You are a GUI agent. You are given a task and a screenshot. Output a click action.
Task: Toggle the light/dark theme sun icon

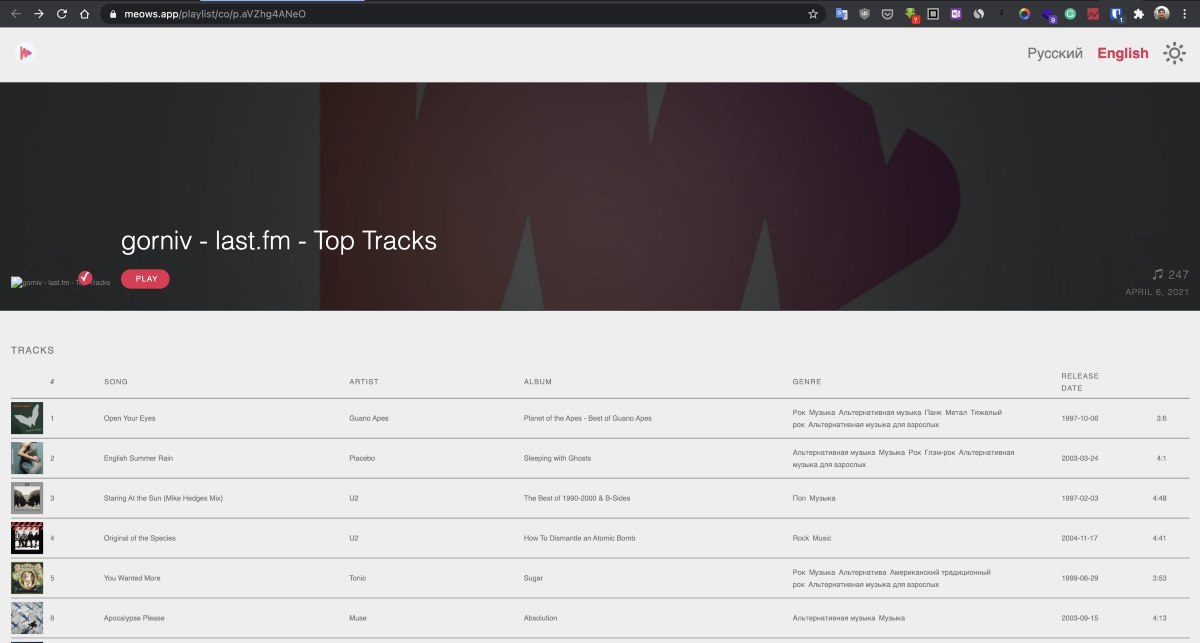tap(1174, 53)
